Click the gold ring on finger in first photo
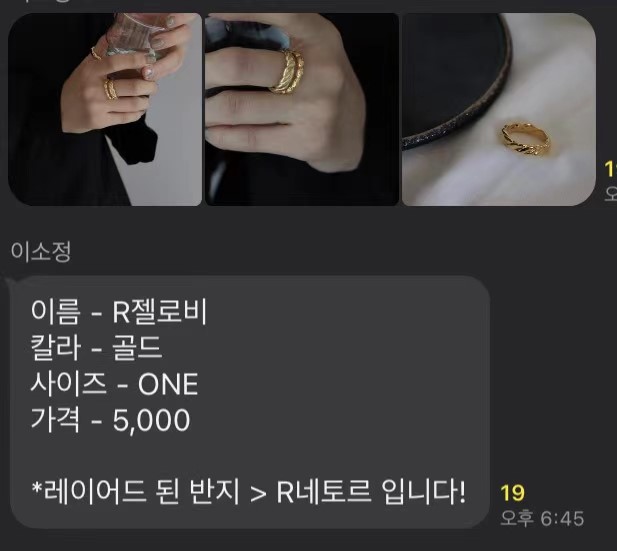617x551 pixels. coord(111,88)
